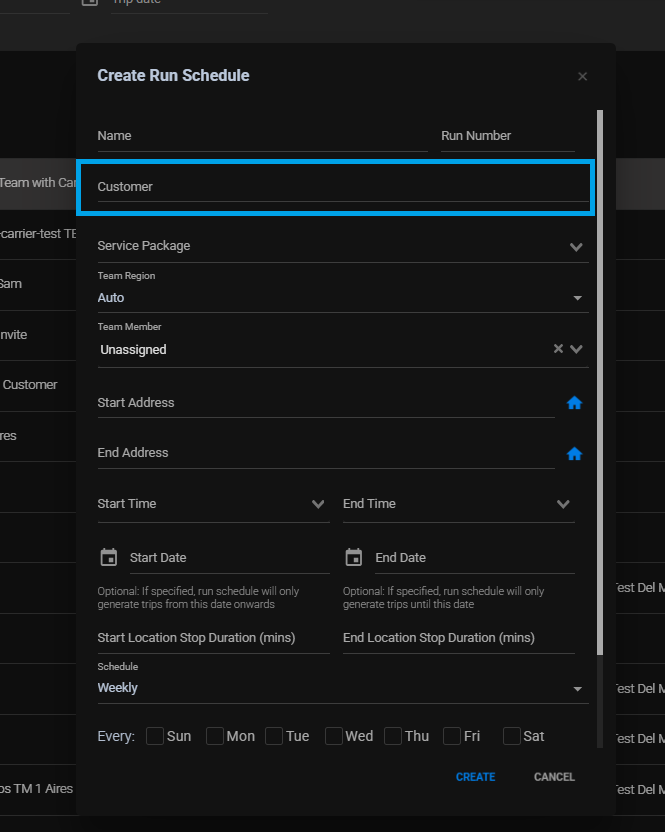Screen dimensions: 665x832
Task: Close the Create Run Schedule dialog
Action: point(582,77)
